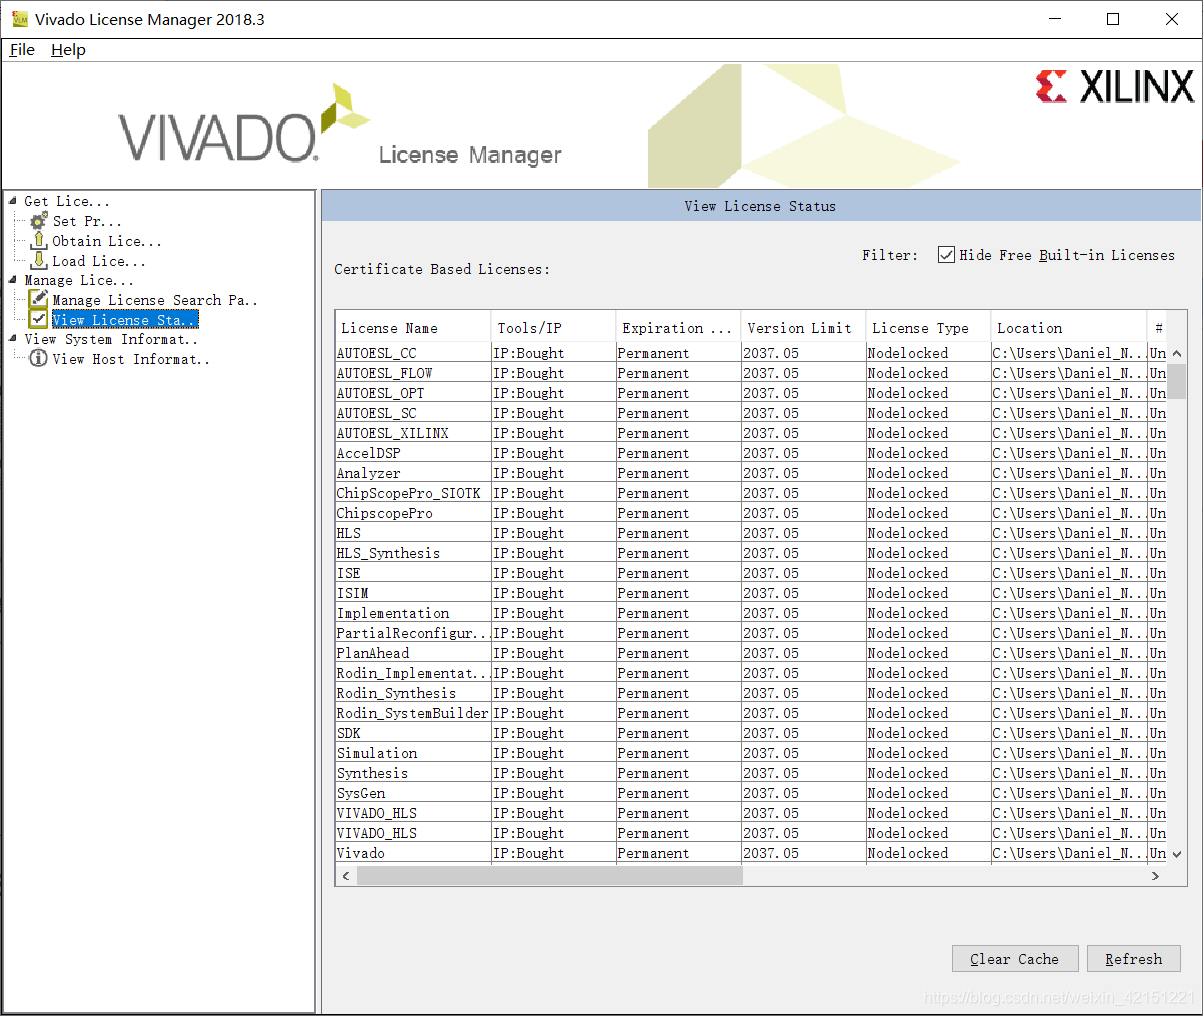Image resolution: width=1203 pixels, height=1016 pixels.
Task: Select the SDK license row
Action: click(x=751, y=733)
